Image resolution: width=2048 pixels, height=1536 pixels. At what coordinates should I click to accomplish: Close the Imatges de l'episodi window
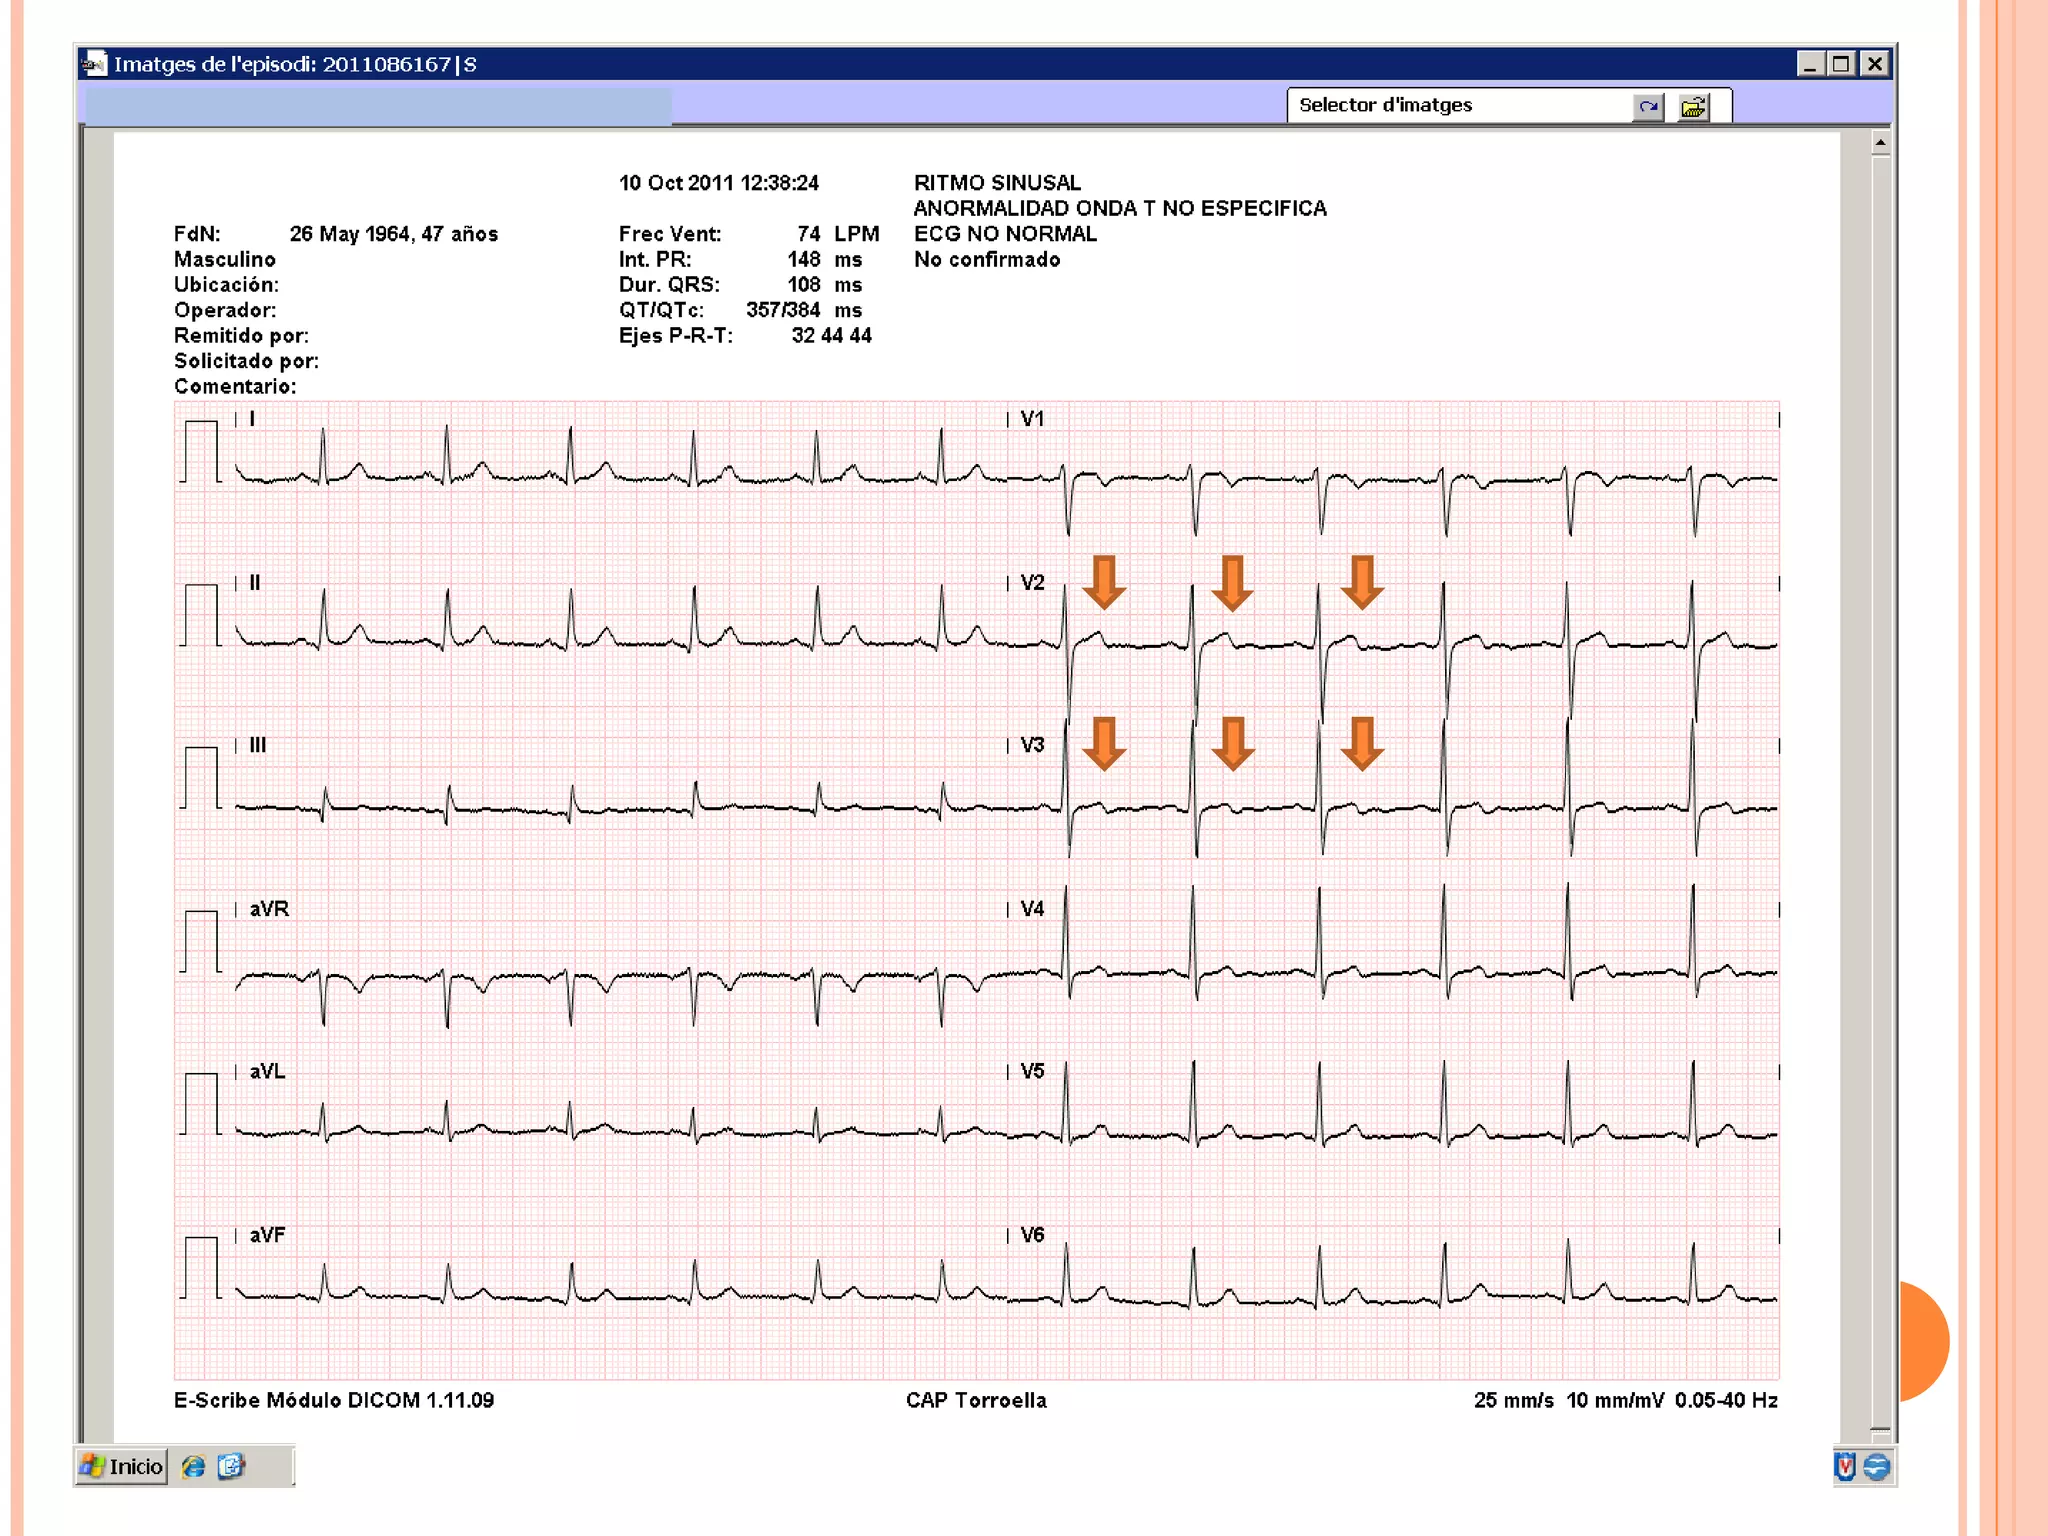click(1874, 64)
